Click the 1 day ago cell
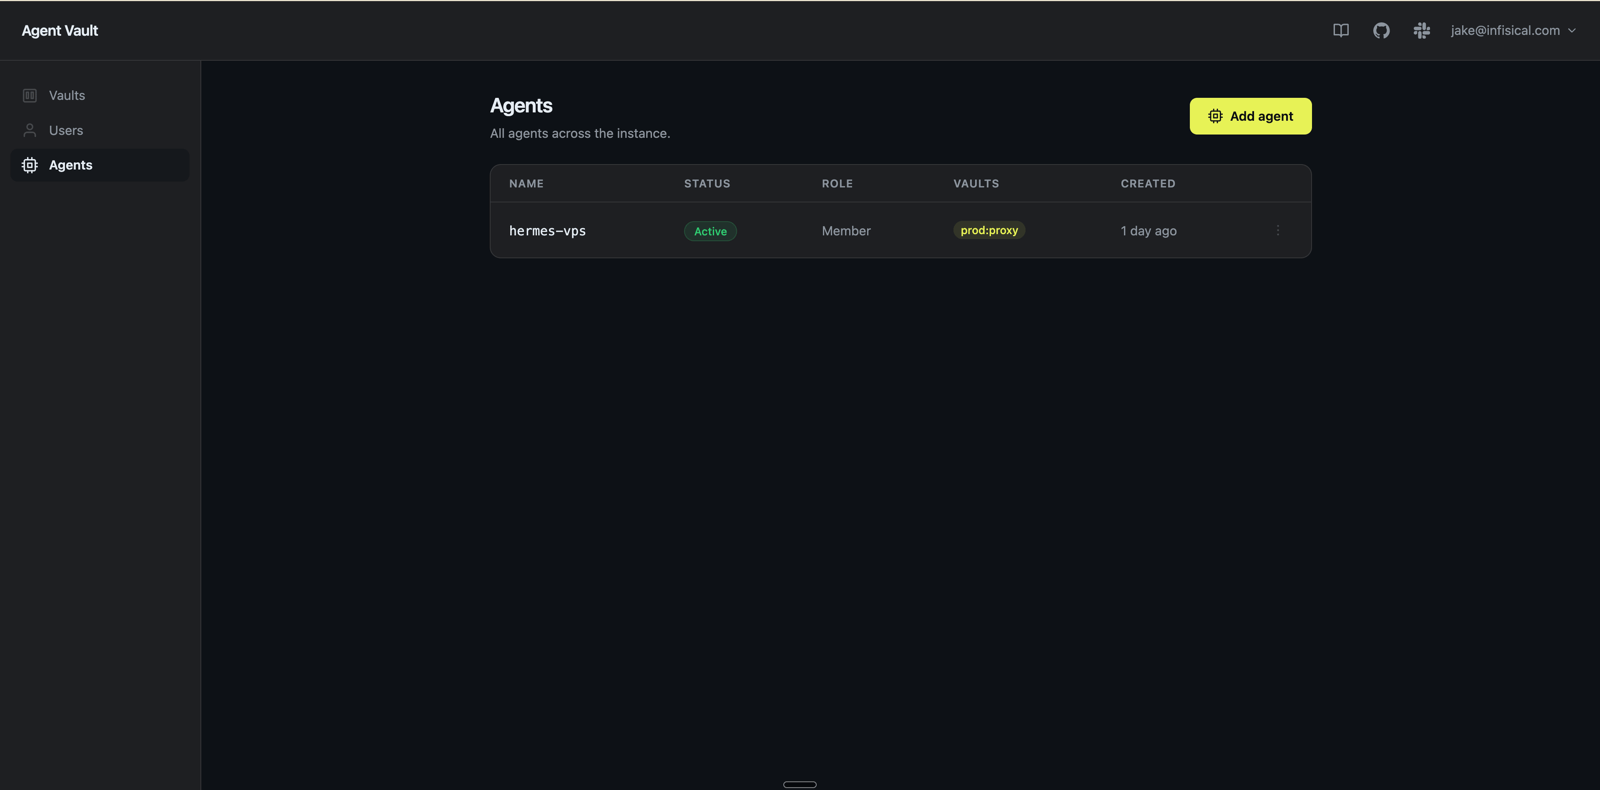 click(1148, 231)
